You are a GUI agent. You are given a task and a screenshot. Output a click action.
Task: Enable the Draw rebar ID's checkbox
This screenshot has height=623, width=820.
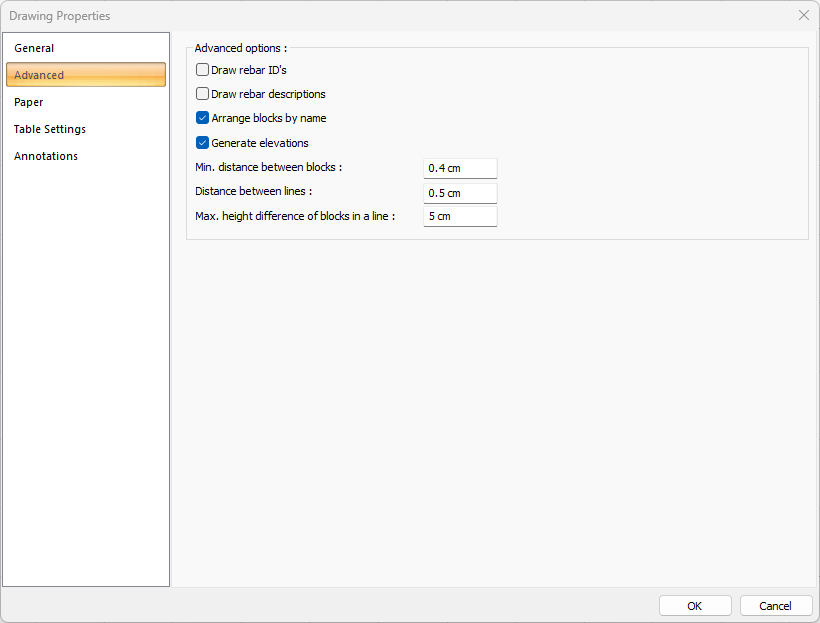[x=203, y=70]
